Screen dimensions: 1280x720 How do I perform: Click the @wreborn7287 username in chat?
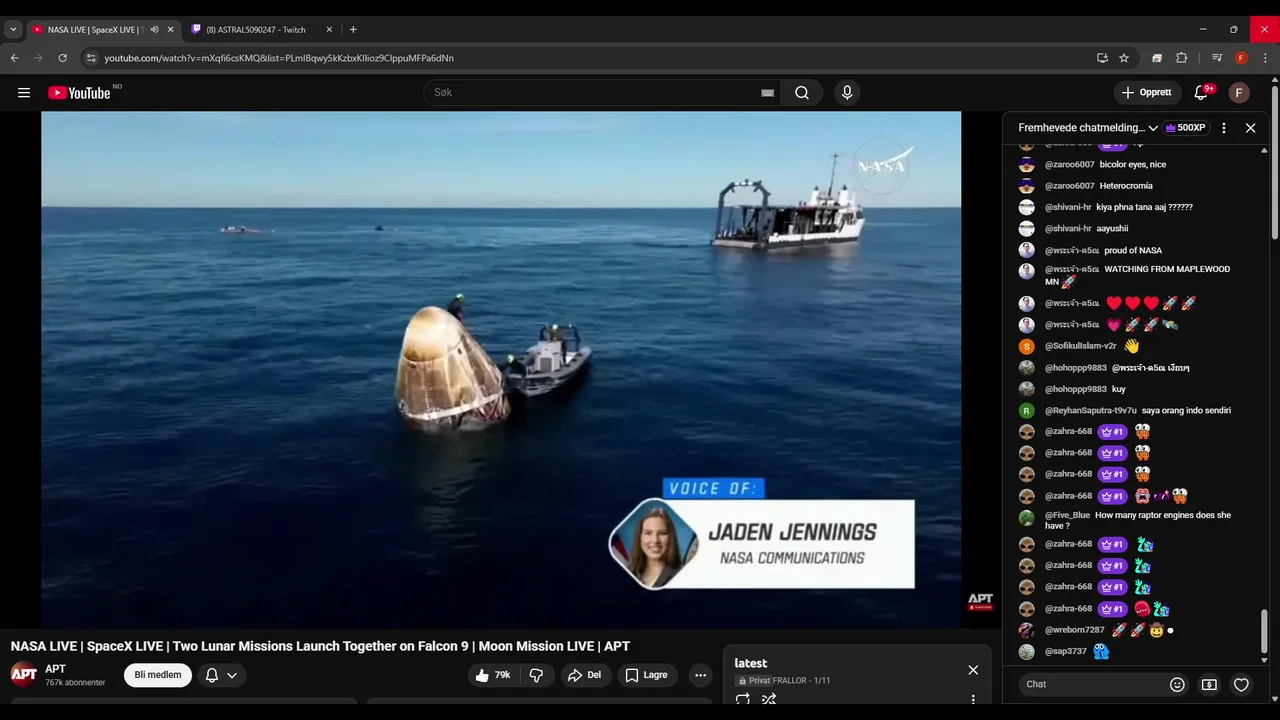pos(1075,630)
